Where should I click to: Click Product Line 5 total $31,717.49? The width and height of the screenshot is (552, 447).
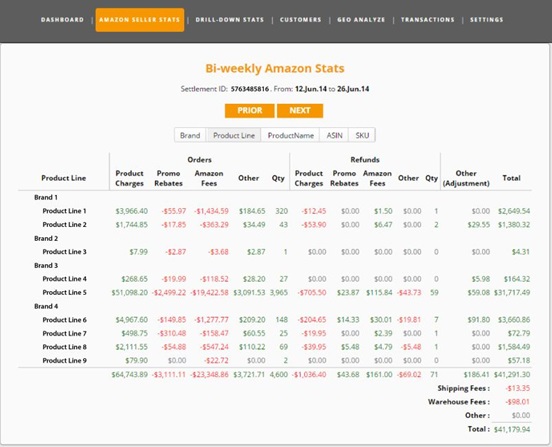coord(512,292)
